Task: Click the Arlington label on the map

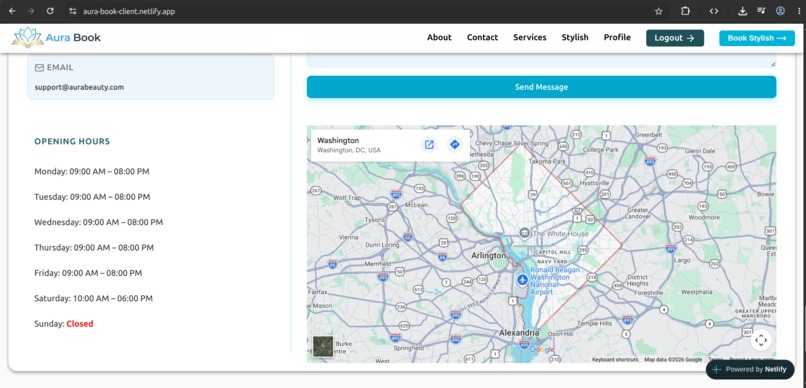Action: [488, 255]
